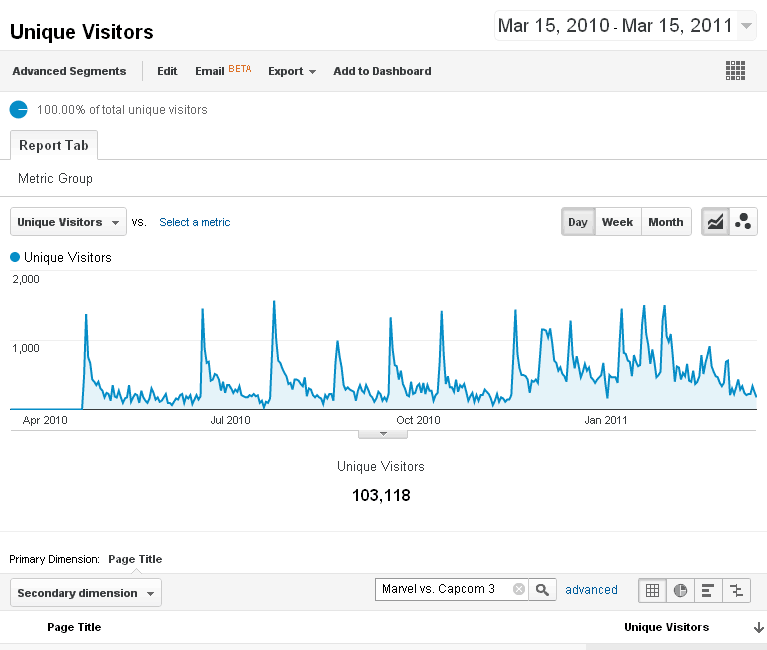
Task: Open the date range picker
Action: tap(625, 26)
